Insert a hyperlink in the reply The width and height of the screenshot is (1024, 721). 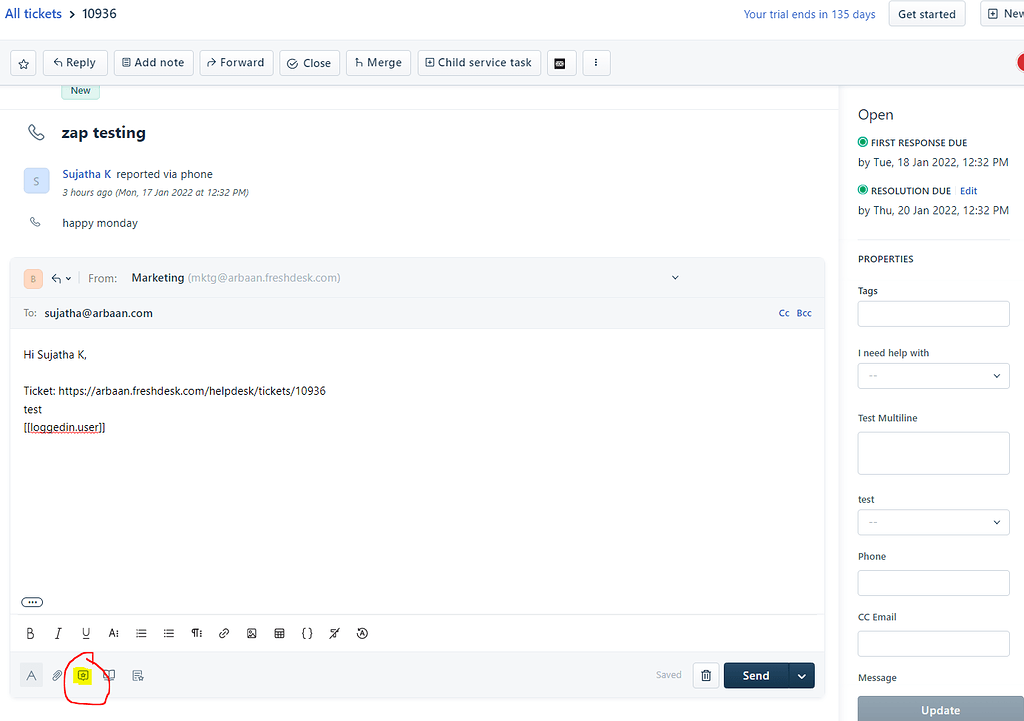coord(223,633)
